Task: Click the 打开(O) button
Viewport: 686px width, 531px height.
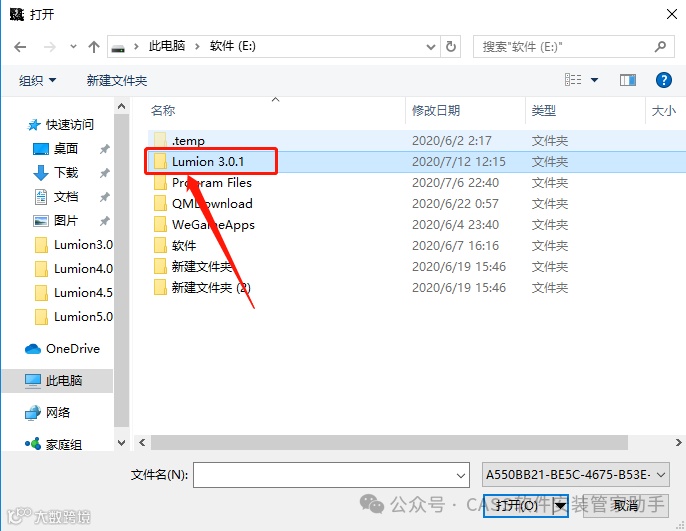Action: [x=517, y=506]
